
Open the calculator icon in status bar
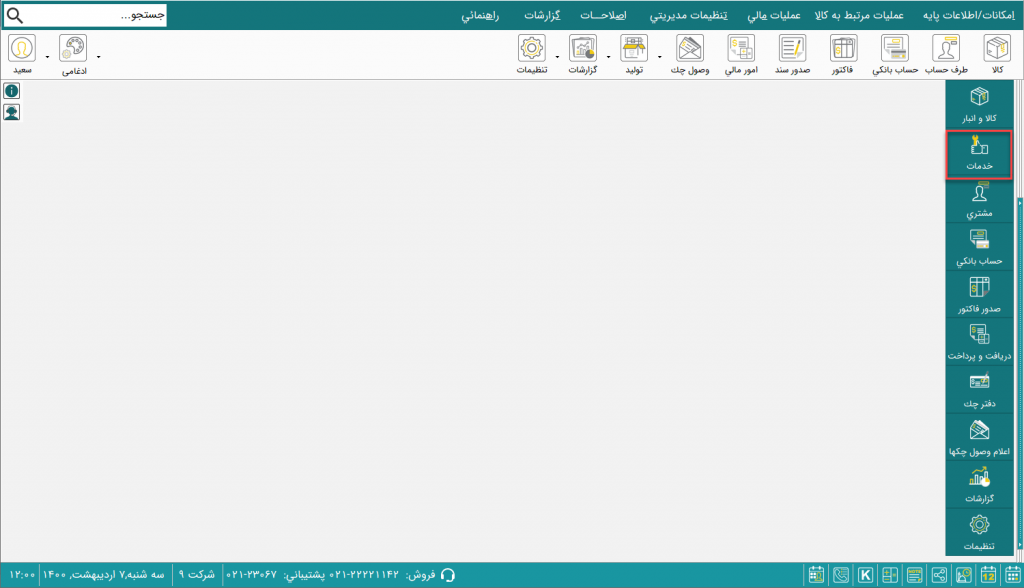click(x=890, y=575)
